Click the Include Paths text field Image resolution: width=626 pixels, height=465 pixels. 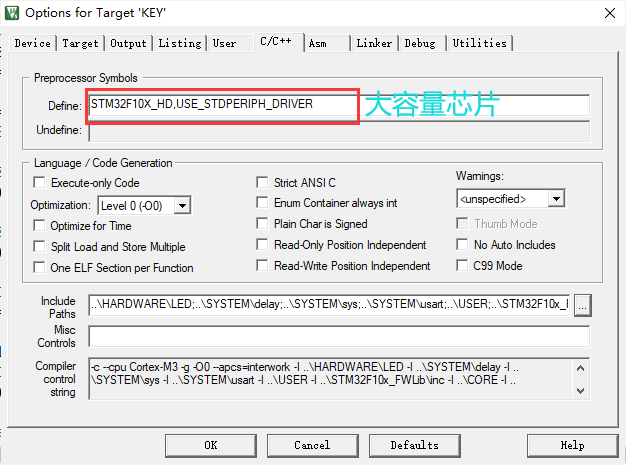pos(329,305)
